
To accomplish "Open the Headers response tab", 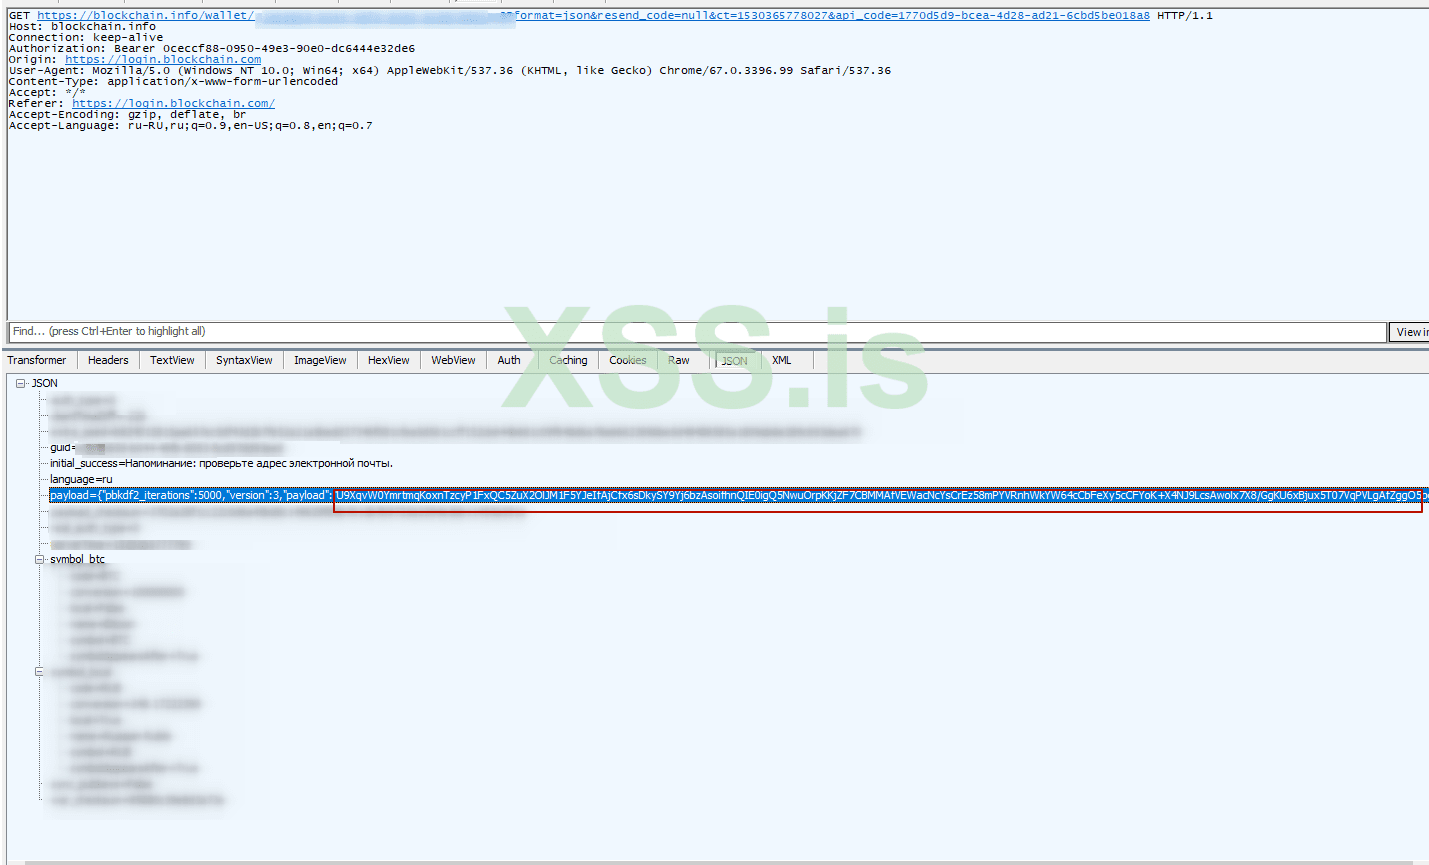I will coord(108,360).
